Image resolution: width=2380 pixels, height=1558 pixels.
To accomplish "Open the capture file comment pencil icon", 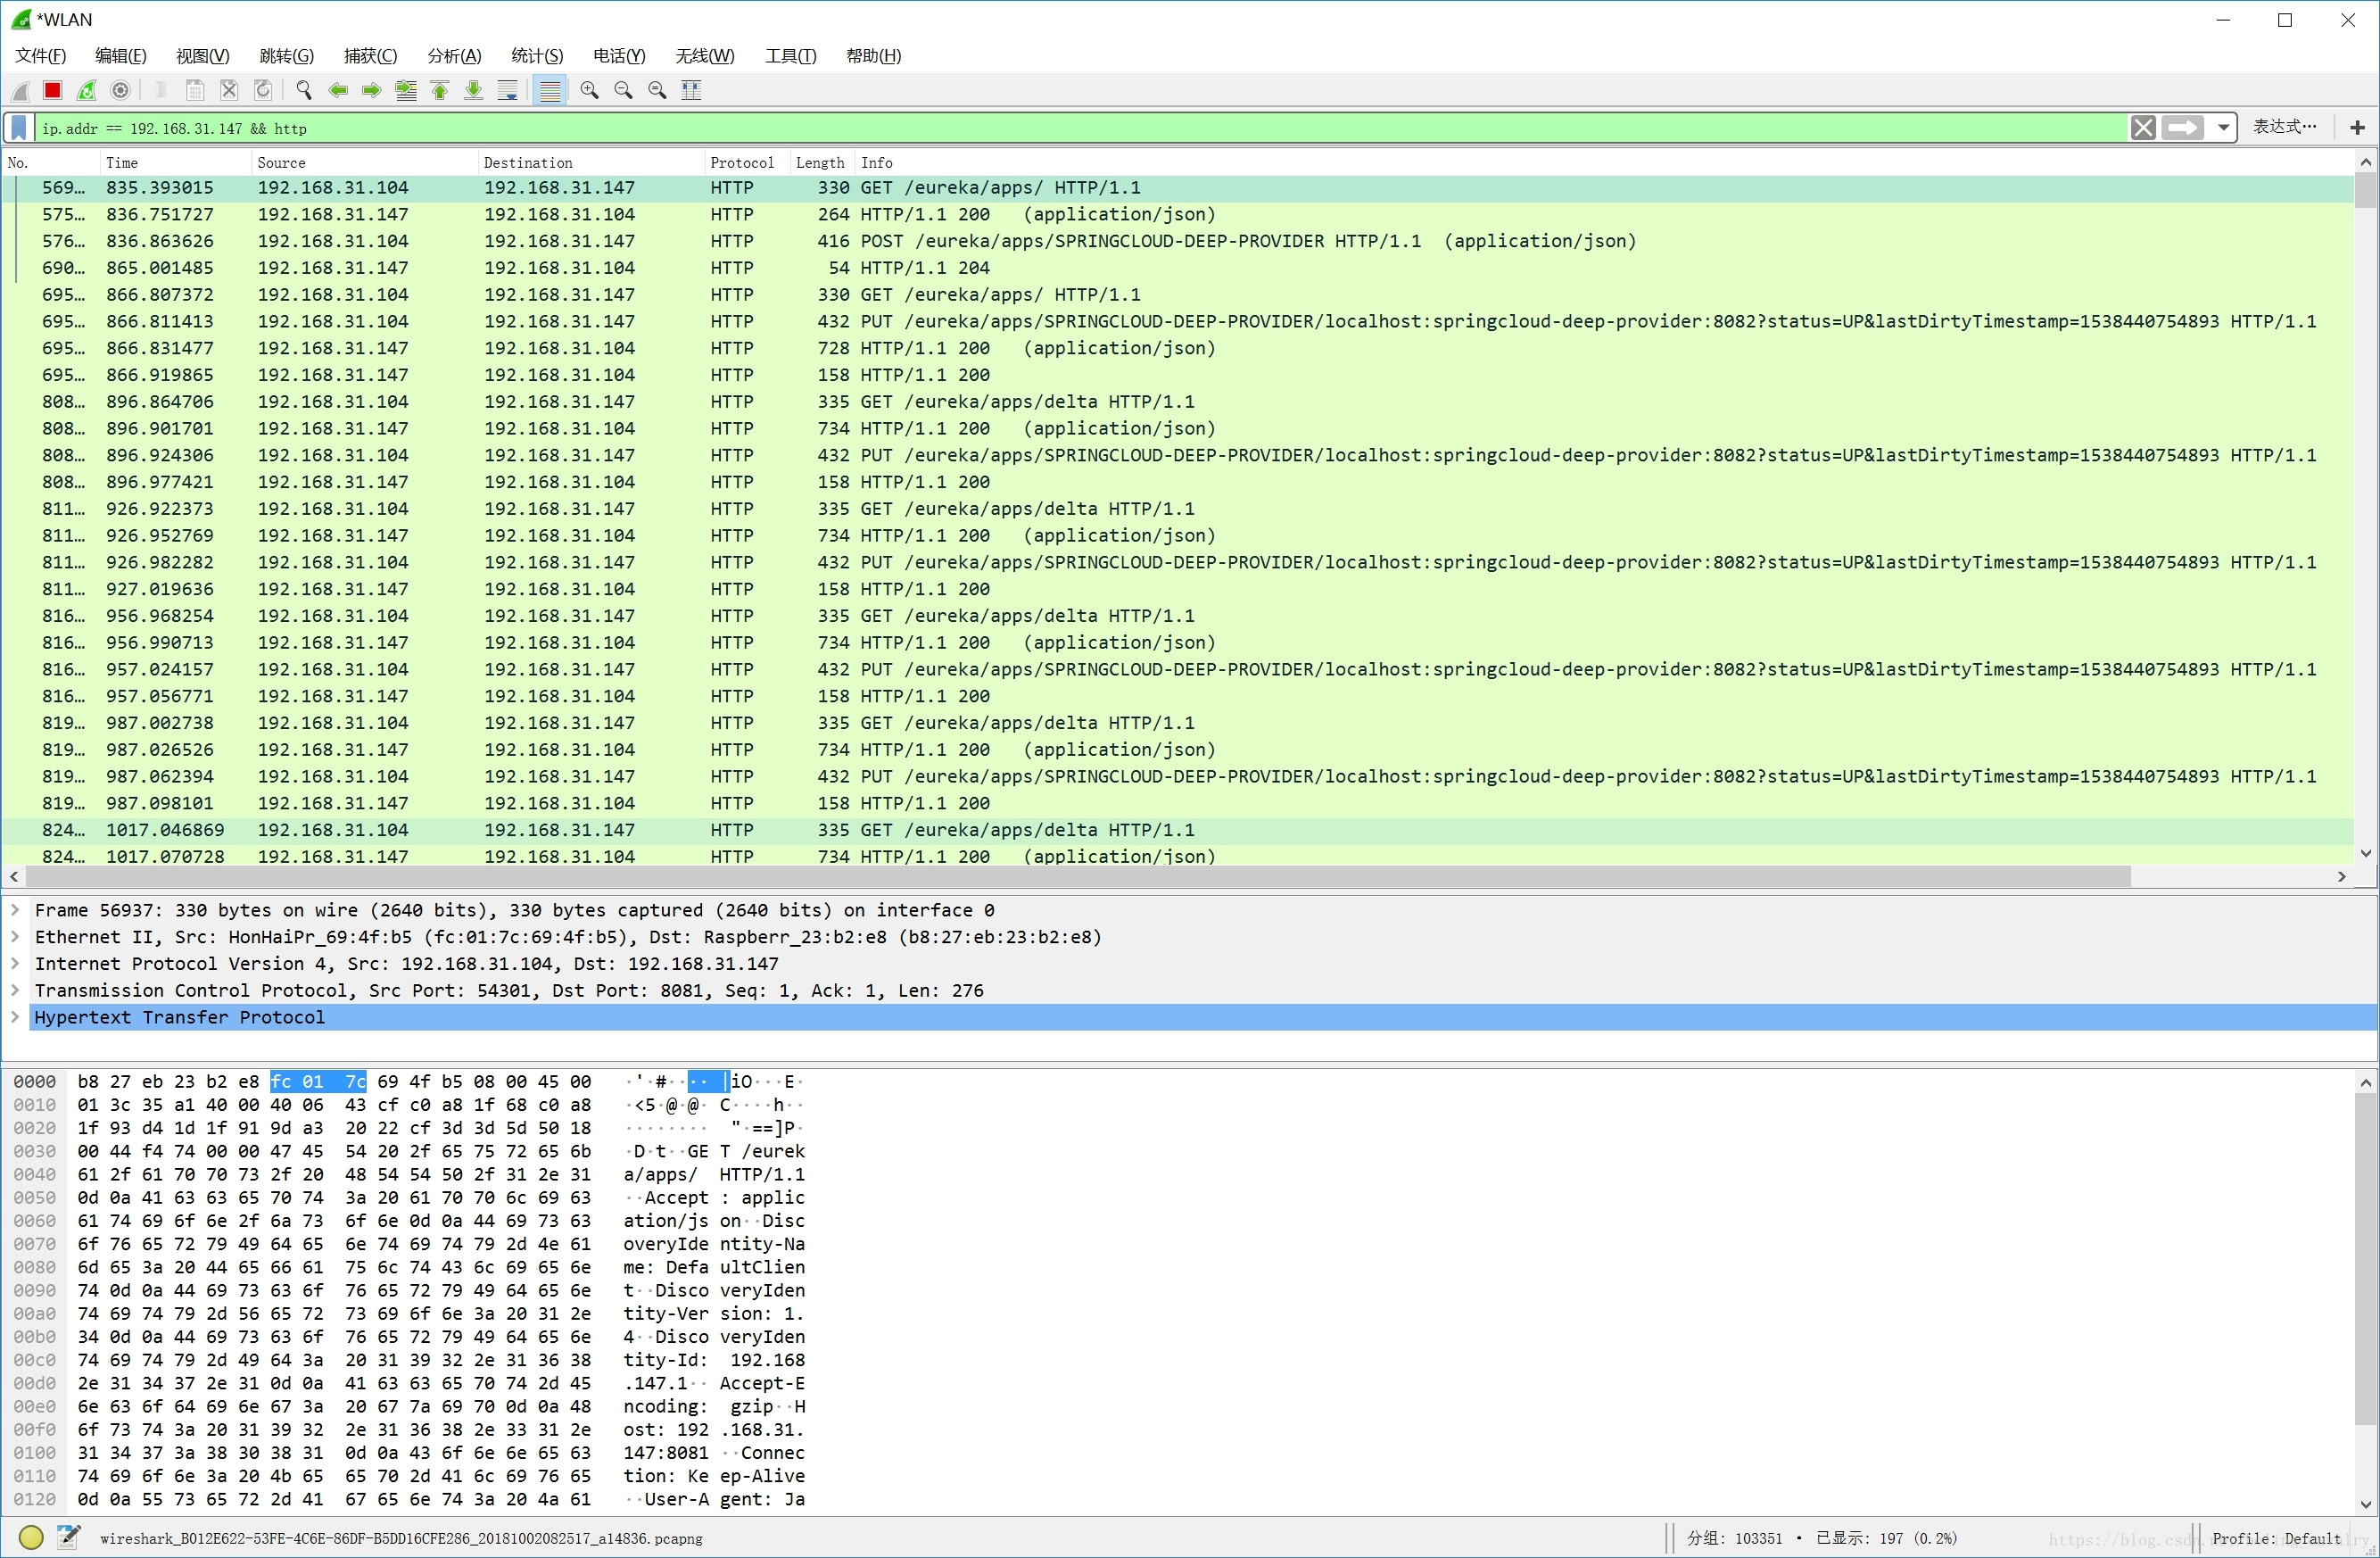I will click(68, 1537).
